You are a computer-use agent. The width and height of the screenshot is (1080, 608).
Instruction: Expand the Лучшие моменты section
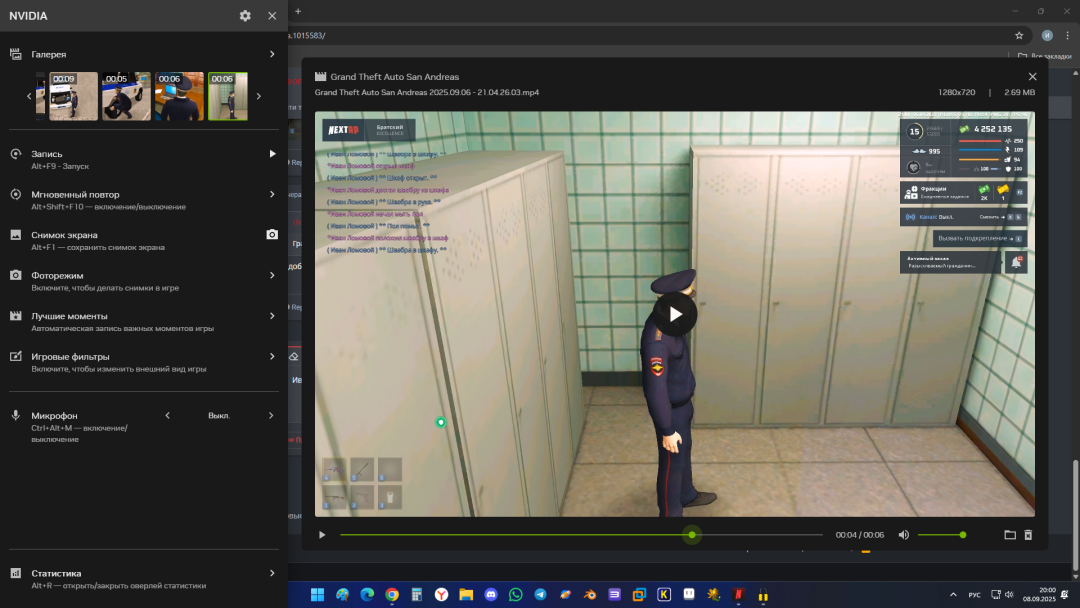[x=272, y=316]
